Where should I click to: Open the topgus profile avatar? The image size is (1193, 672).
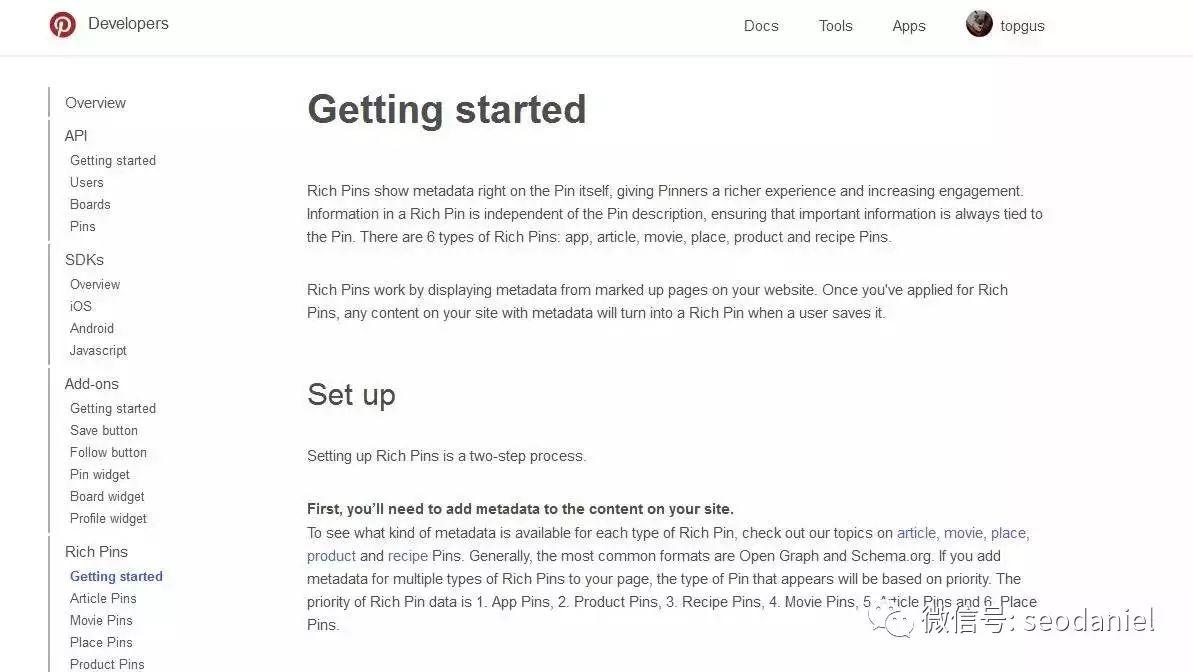(x=979, y=24)
